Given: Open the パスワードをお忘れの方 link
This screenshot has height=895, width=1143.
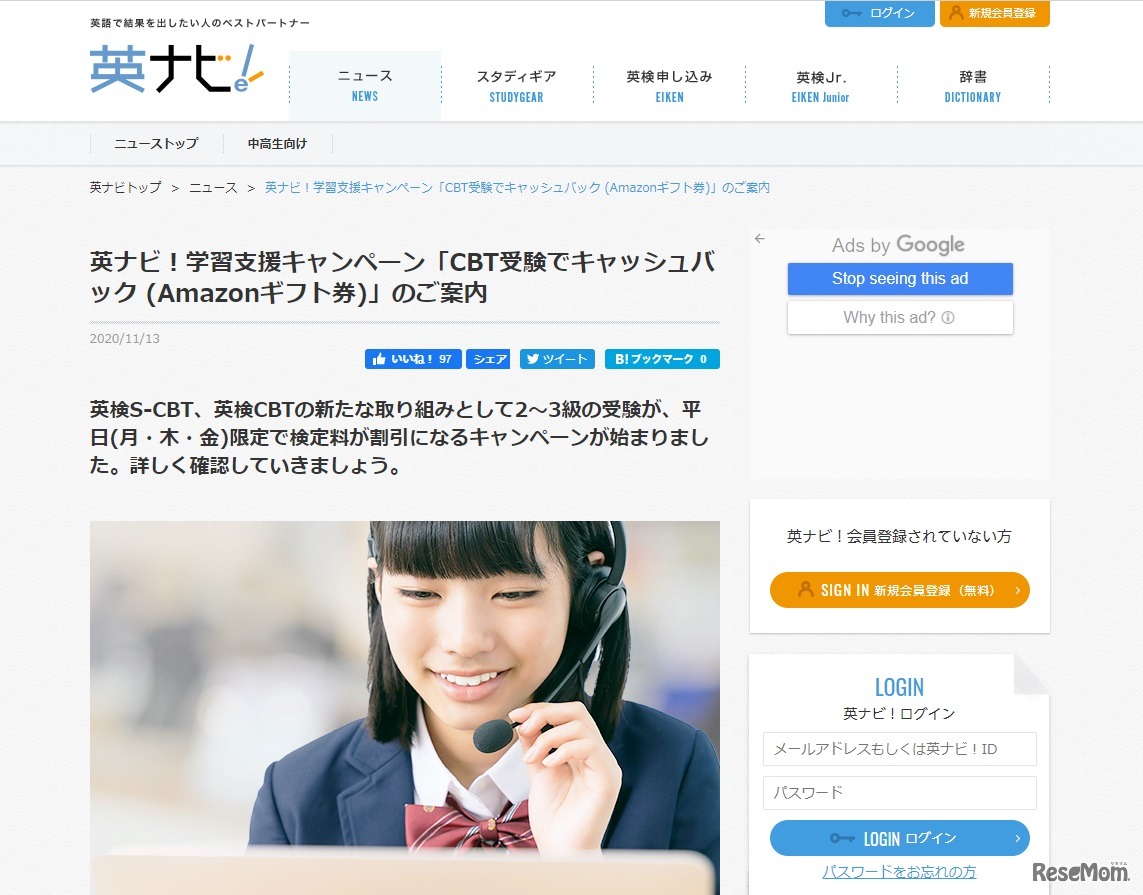Looking at the screenshot, I should point(899,872).
